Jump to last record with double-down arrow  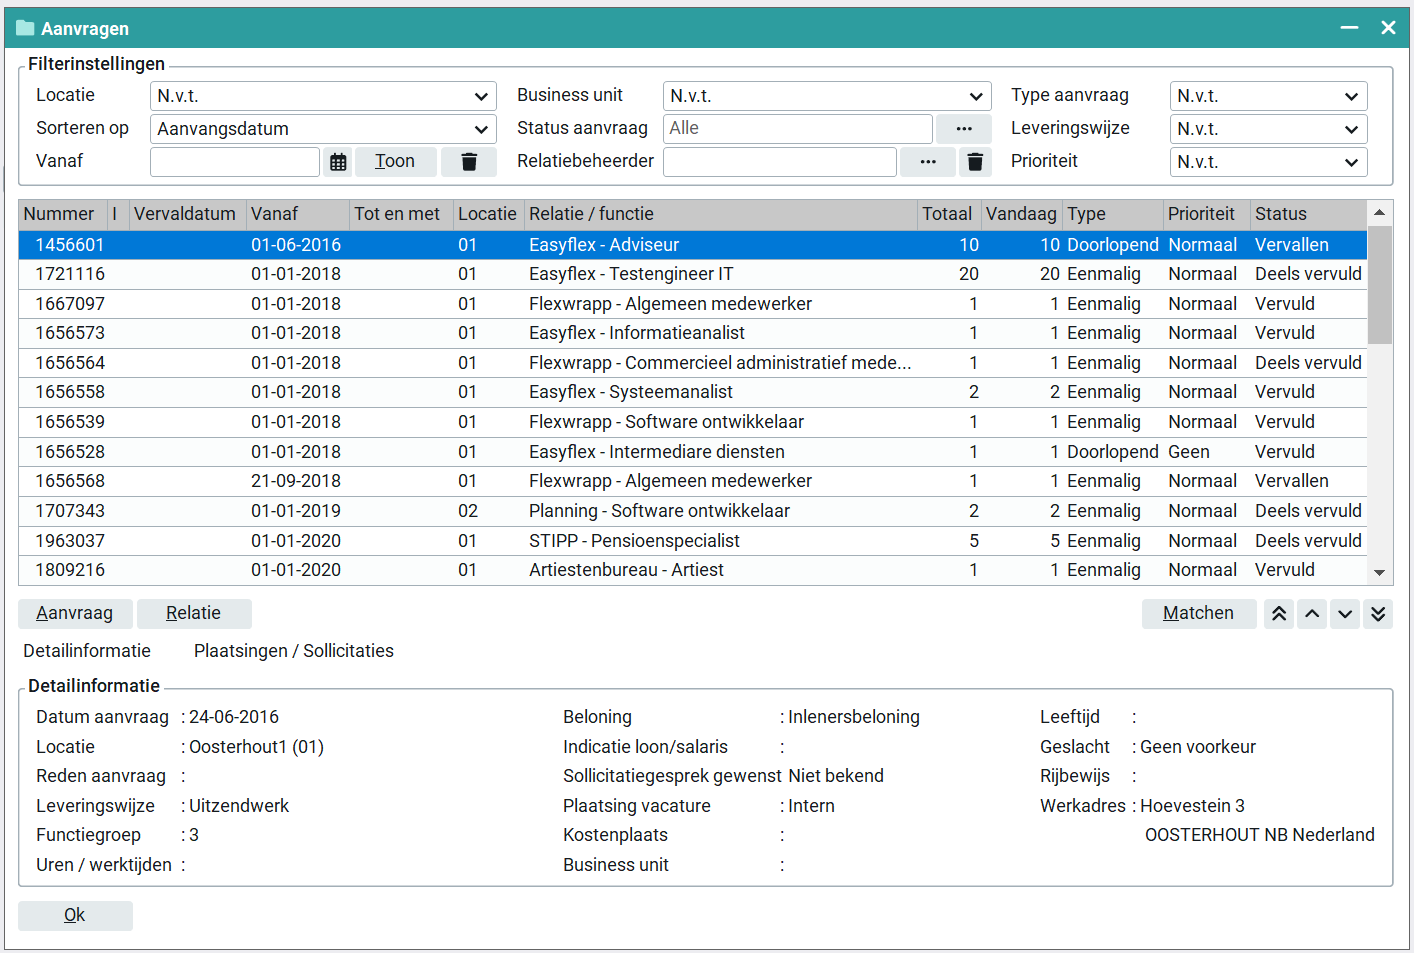click(x=1378, y=614)
